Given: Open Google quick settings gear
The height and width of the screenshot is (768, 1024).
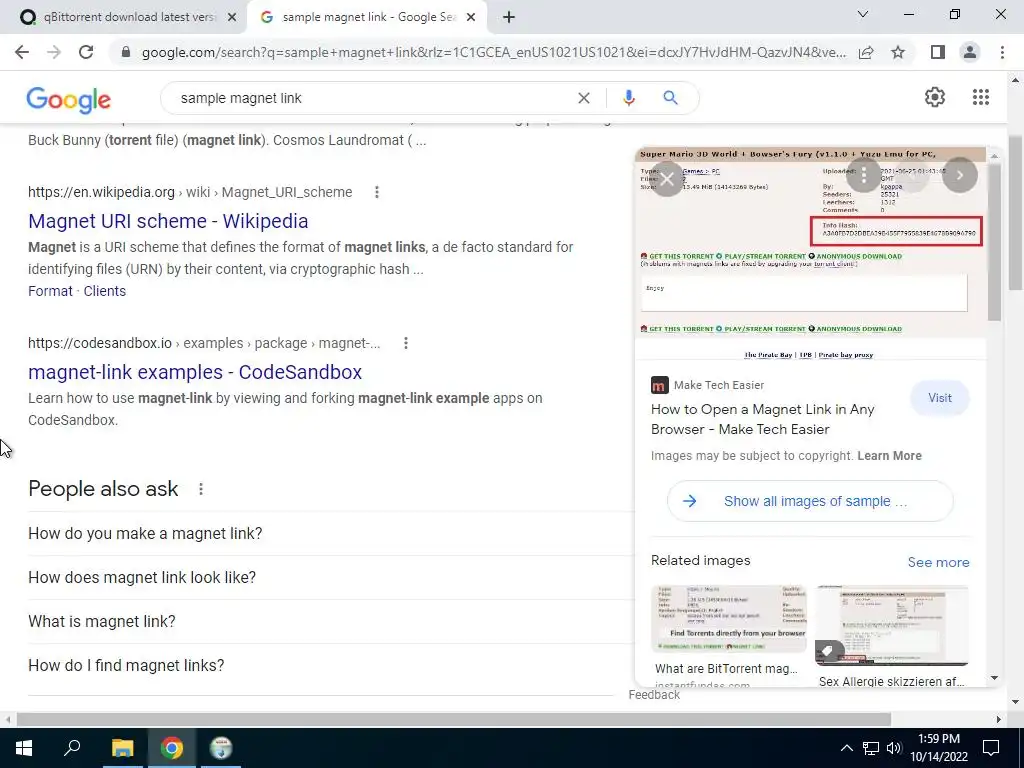Looking at the screenshot, I should pos(935,97).
